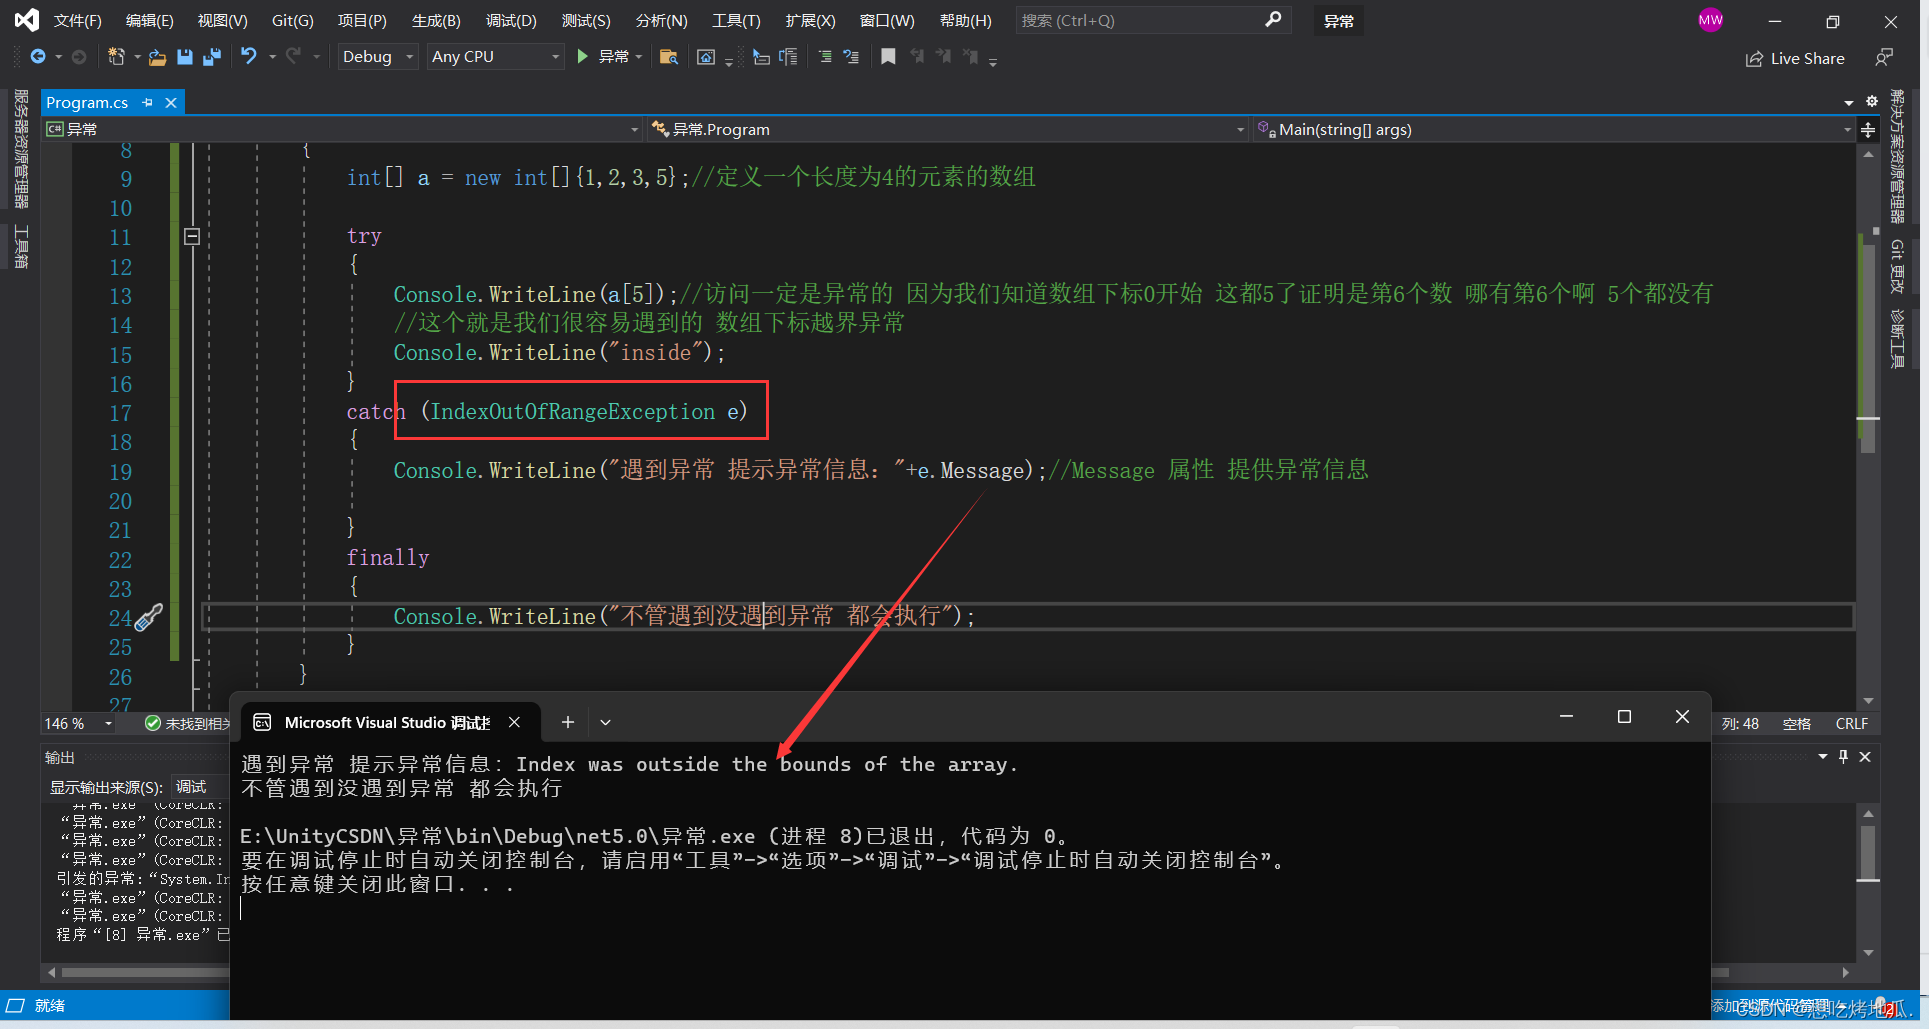The width and height of the screenshot is (1929, 1029).
Task: Click the editor scroll down arrow
Action: [x=1868, y=701]
